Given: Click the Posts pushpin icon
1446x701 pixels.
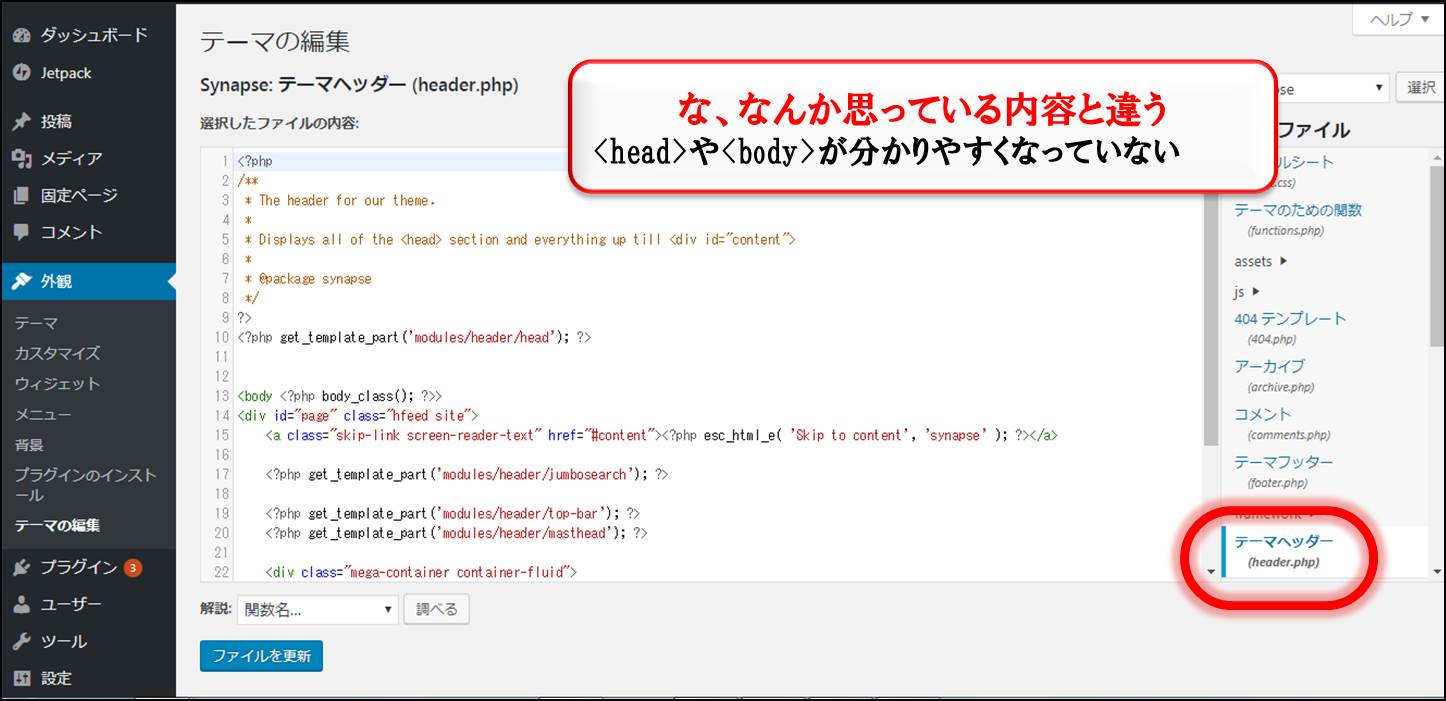Looking at the screenshot, I should (x=21, y=122).
